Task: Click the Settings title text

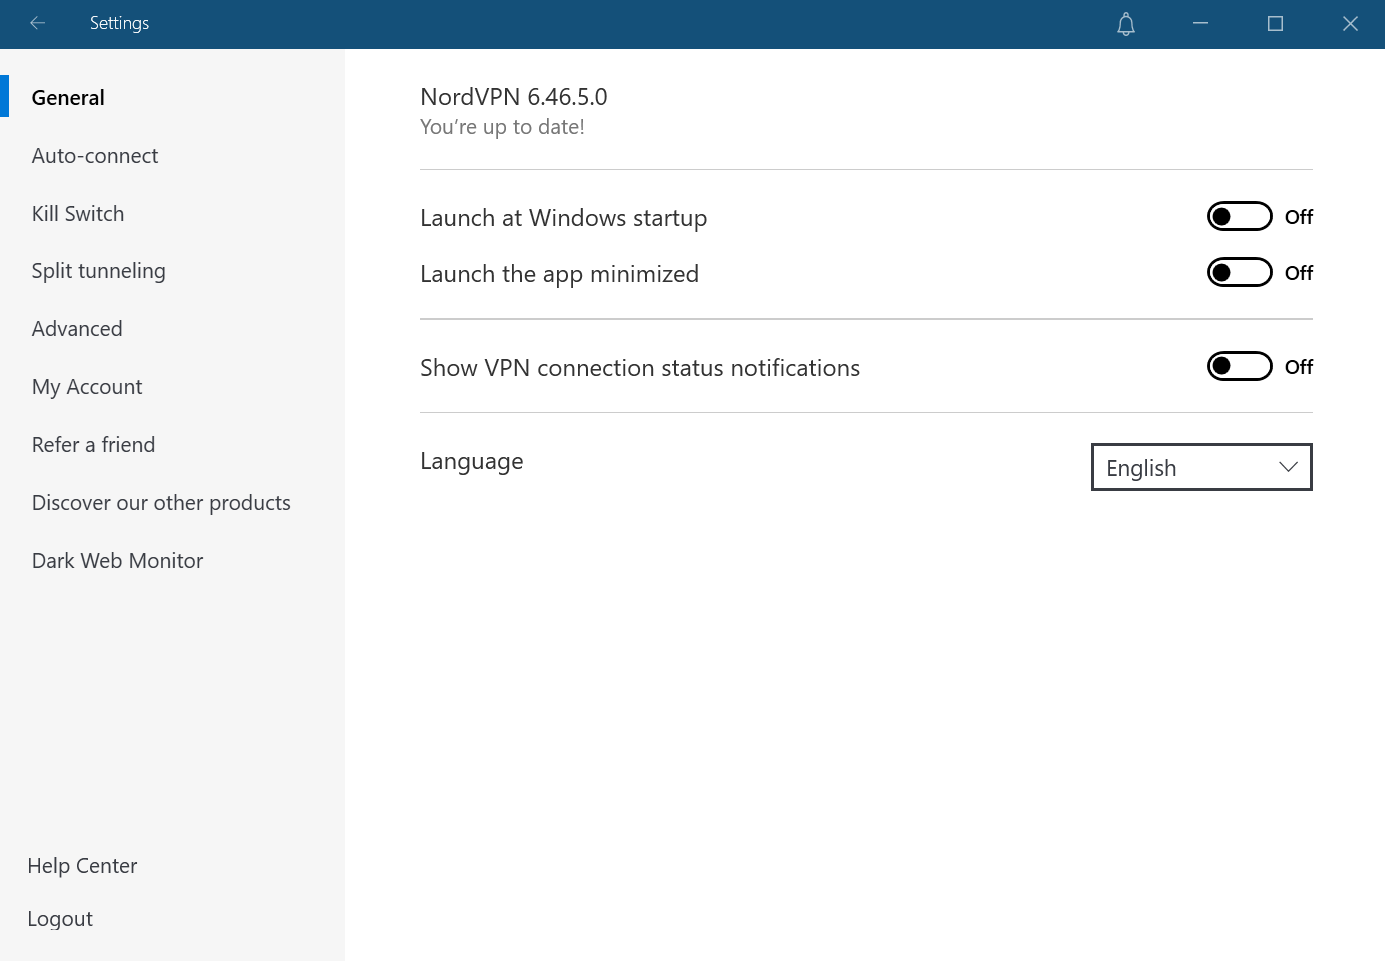Action: click(x=119, y=23)
